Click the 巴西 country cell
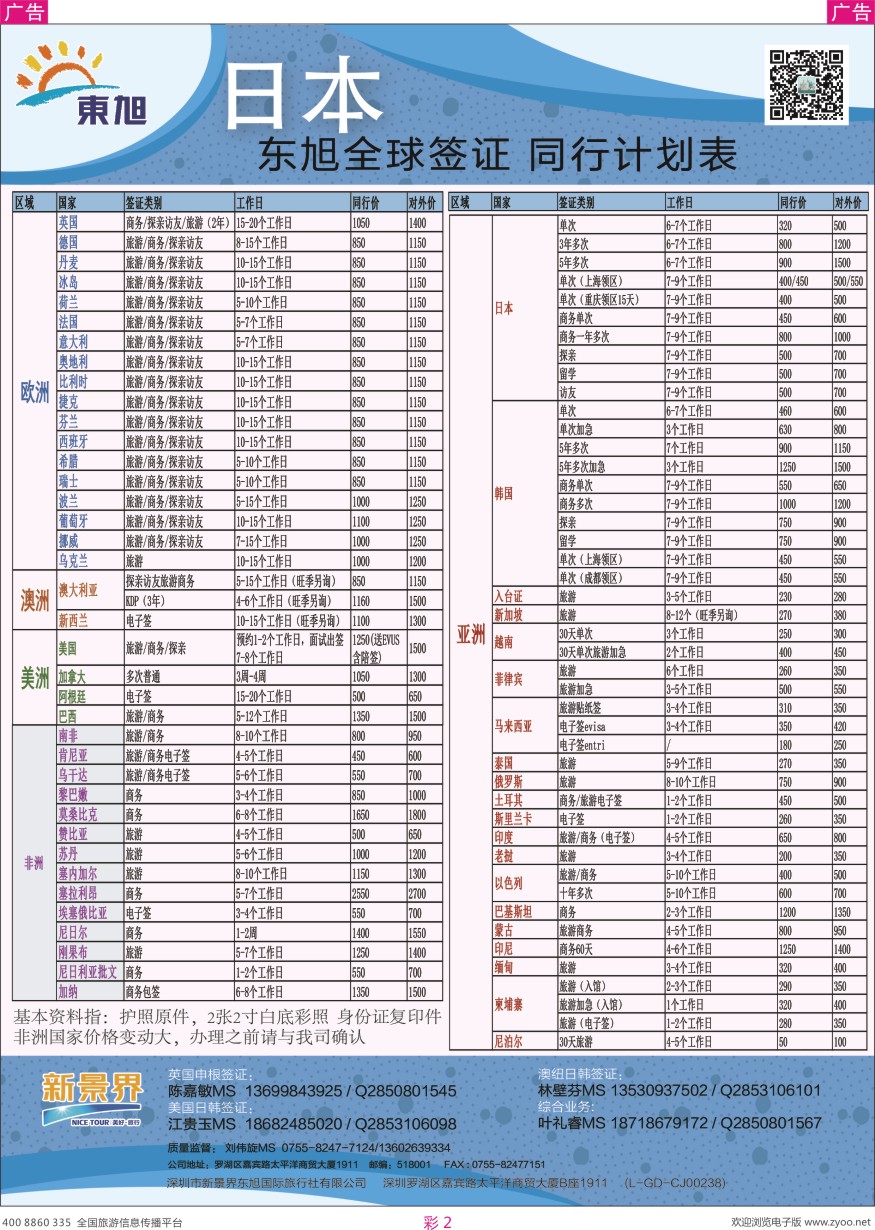The width and height of the screenshot is (875, 1230). point(89,717)
